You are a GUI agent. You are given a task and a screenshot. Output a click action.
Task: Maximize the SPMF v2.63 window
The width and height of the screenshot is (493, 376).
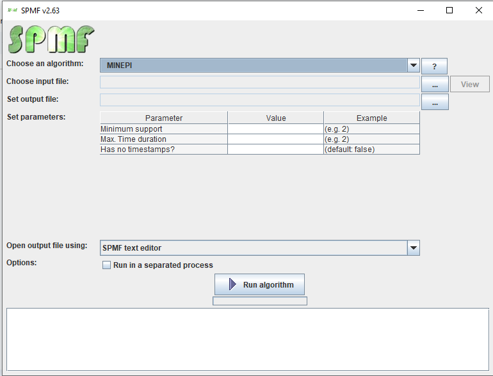[x=449, y=10]
